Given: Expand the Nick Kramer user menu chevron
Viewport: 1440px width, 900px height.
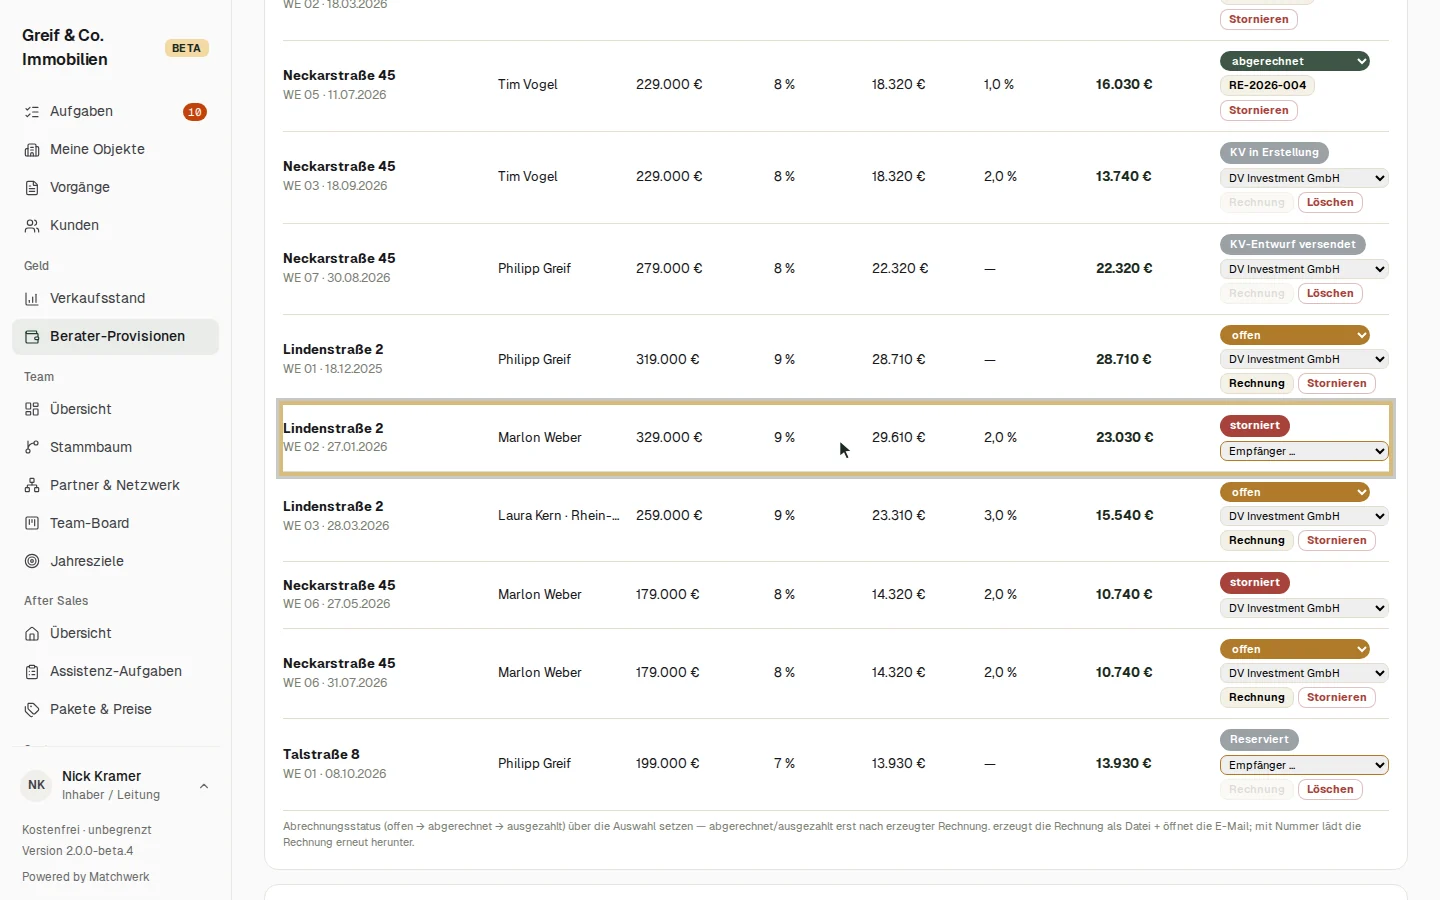Looking at the screenshot, I should (x=204, y=786).
